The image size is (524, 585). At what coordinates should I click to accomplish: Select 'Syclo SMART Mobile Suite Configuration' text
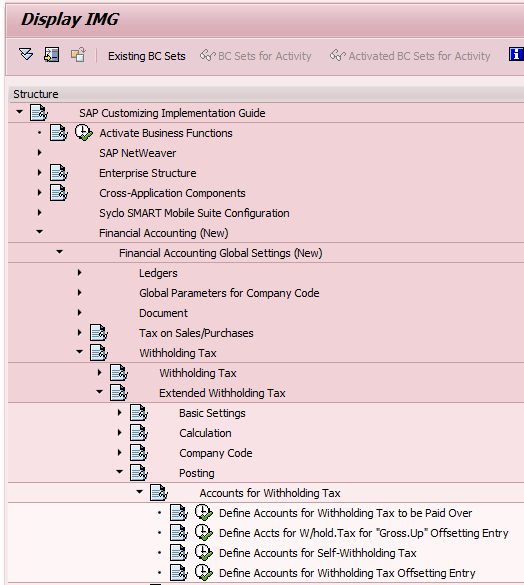coord(194,213)
